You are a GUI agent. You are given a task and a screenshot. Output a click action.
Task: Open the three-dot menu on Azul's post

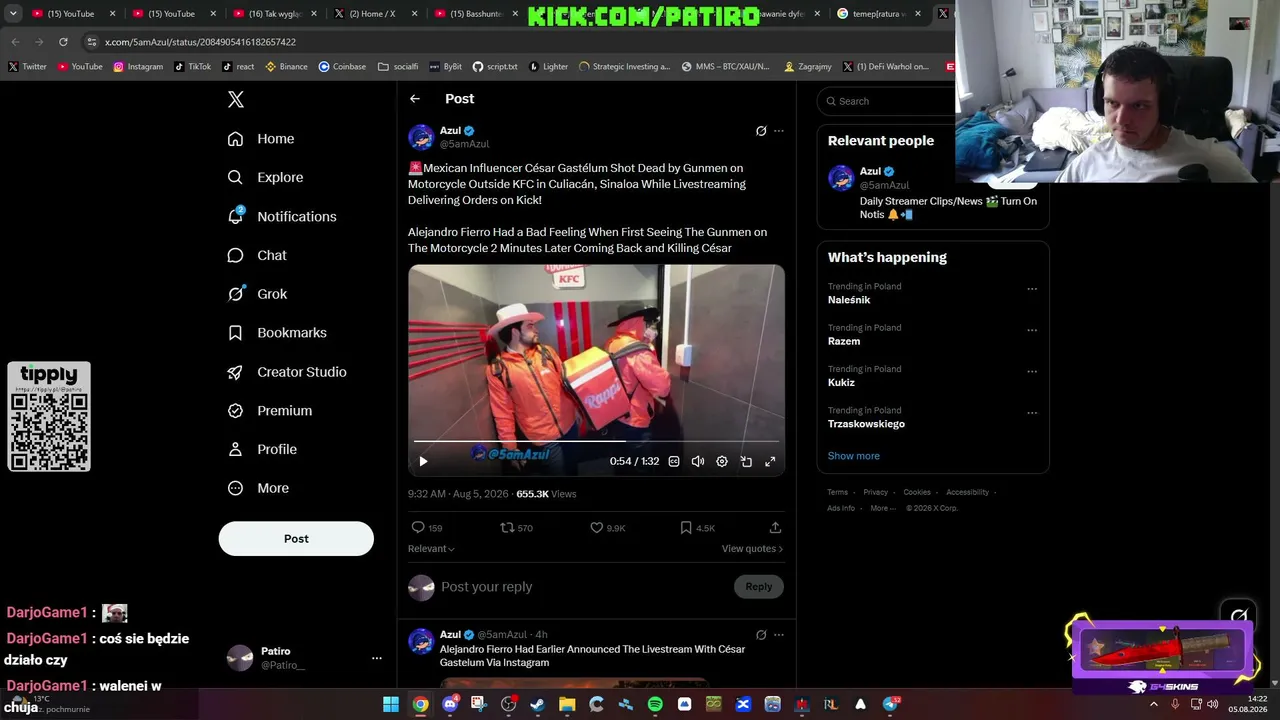point(779,131)
